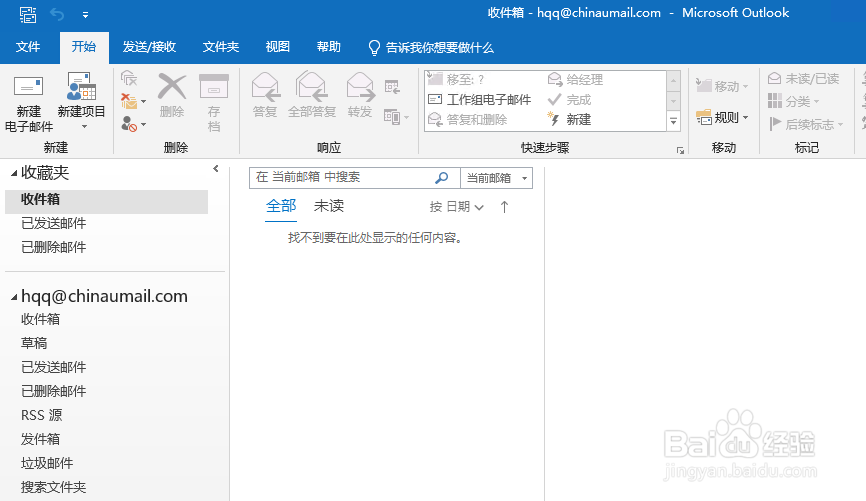Customize Quick Access Toolbar dropdown arrow
Image resolution: width=866 pixels, height=501 pixels.
85,15
